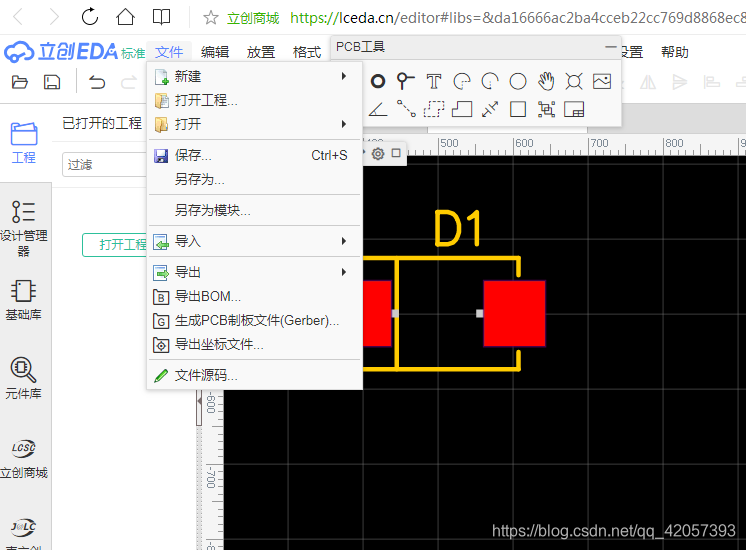Viewport: 746px width, 550px height.
Task: Select the D1 designator text on canvas
Action: coord(458,229)
